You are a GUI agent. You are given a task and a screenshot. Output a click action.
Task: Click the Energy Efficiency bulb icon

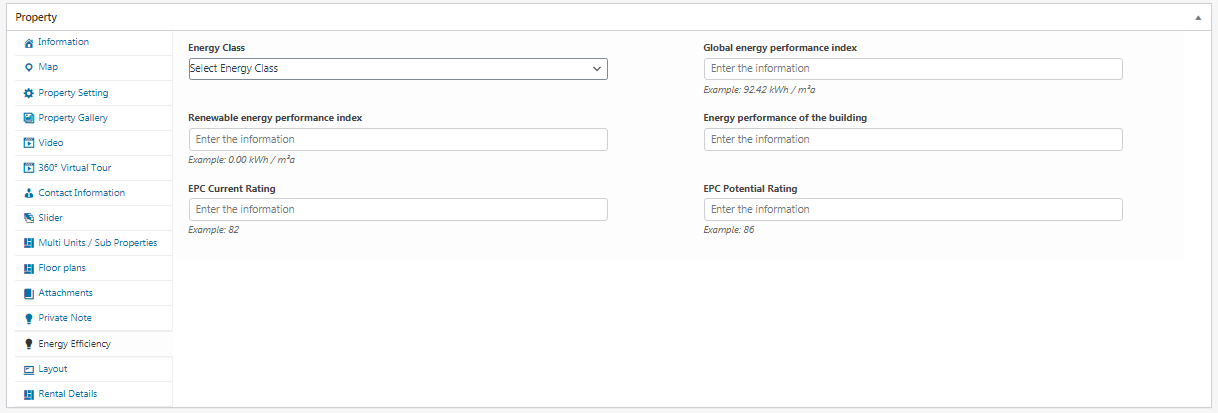[x=29, y=344]
